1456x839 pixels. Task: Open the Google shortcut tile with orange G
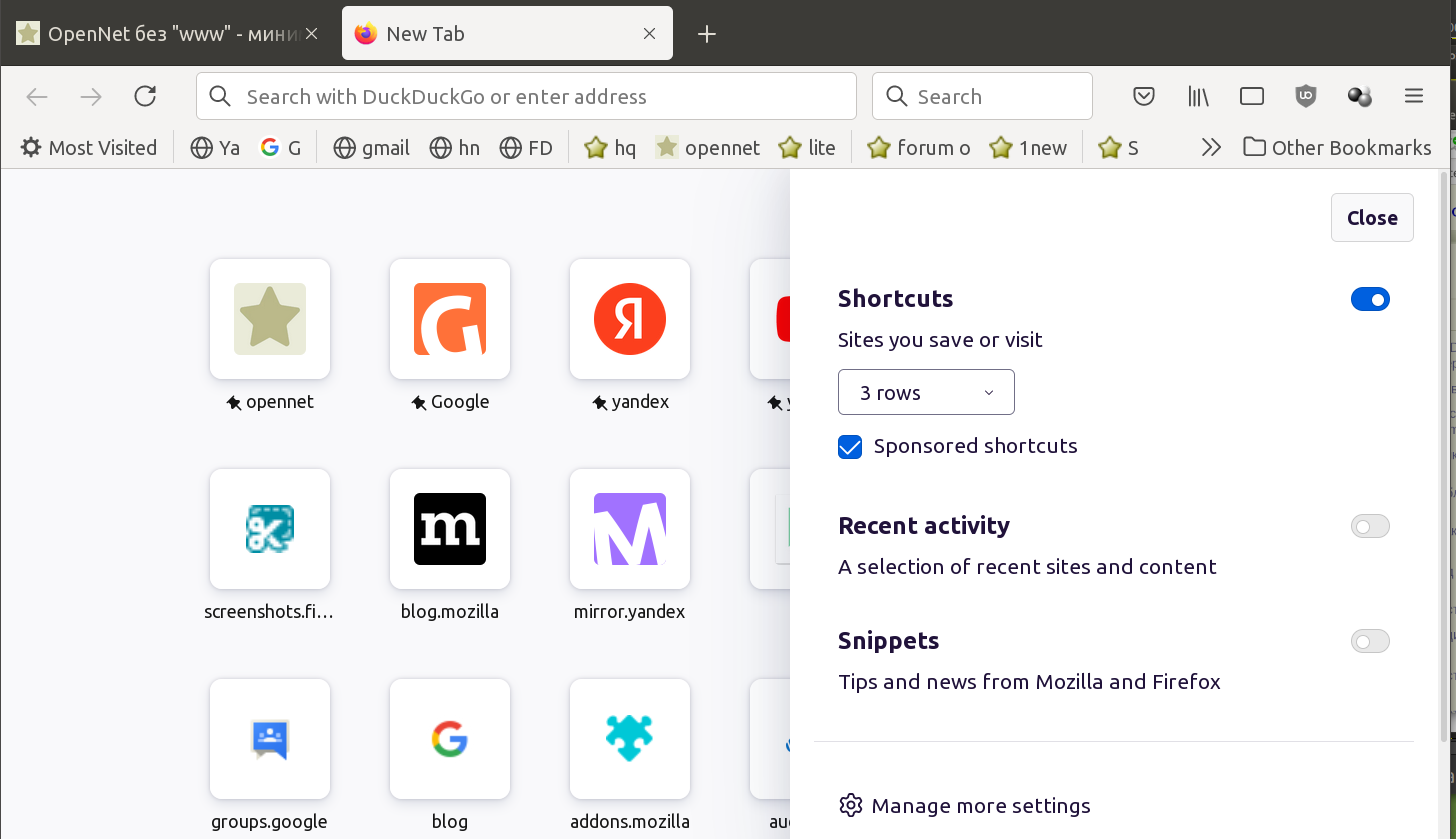(450, 319)
